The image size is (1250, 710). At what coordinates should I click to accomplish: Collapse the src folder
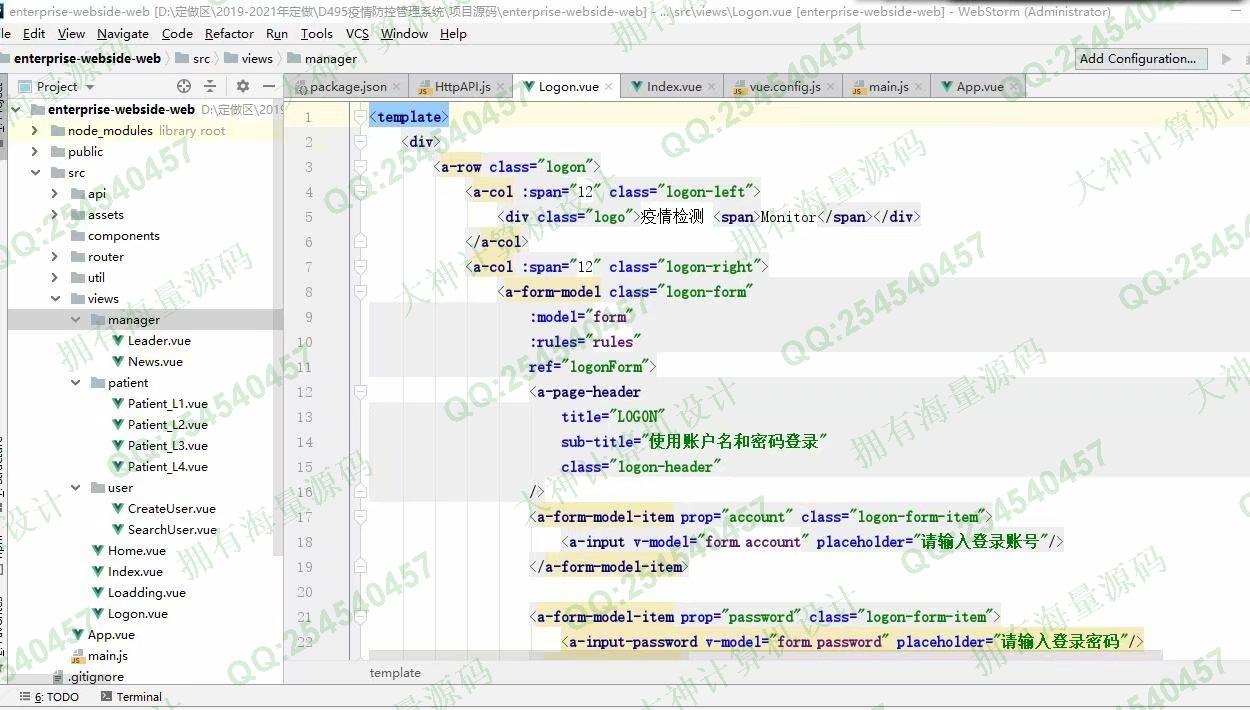[34, 173]
